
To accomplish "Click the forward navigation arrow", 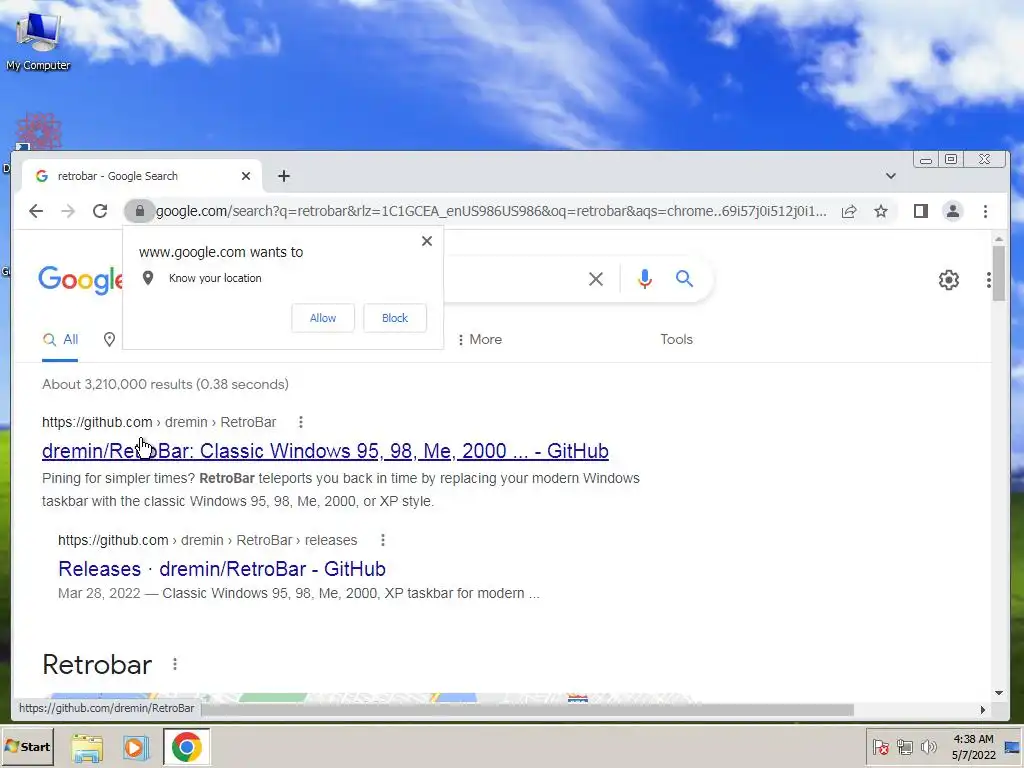I will tap(68, 211).
